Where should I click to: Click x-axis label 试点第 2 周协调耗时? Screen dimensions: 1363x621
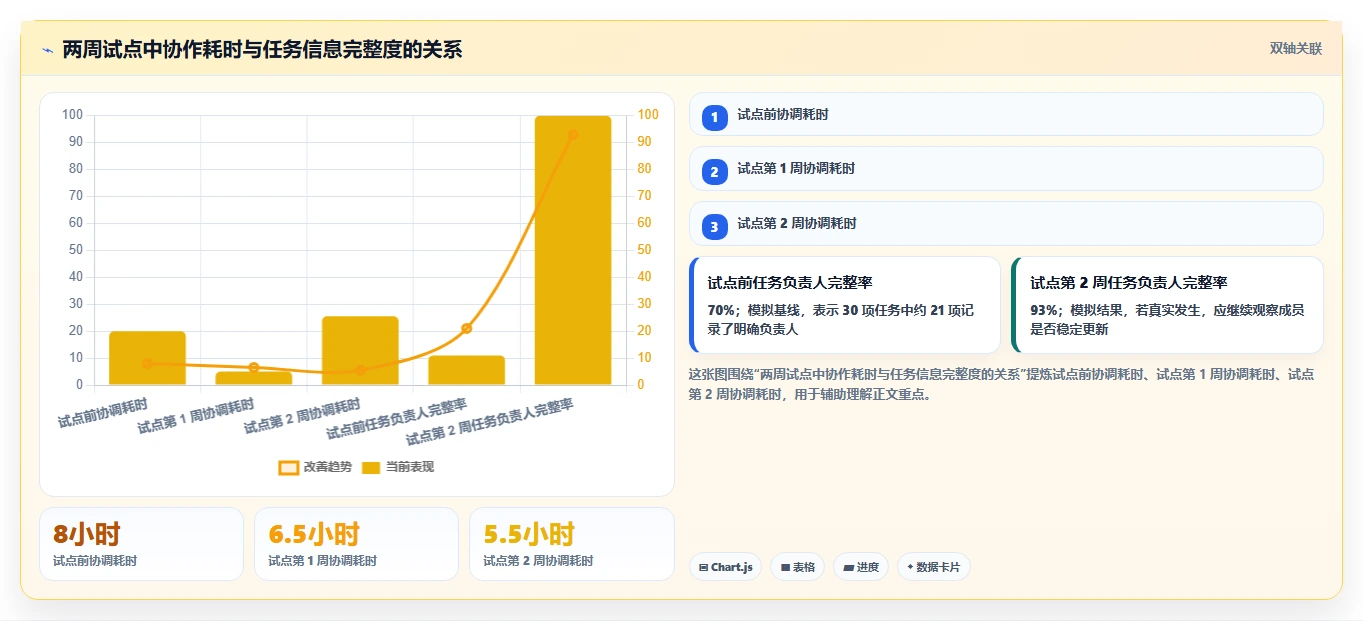(303, 416)
